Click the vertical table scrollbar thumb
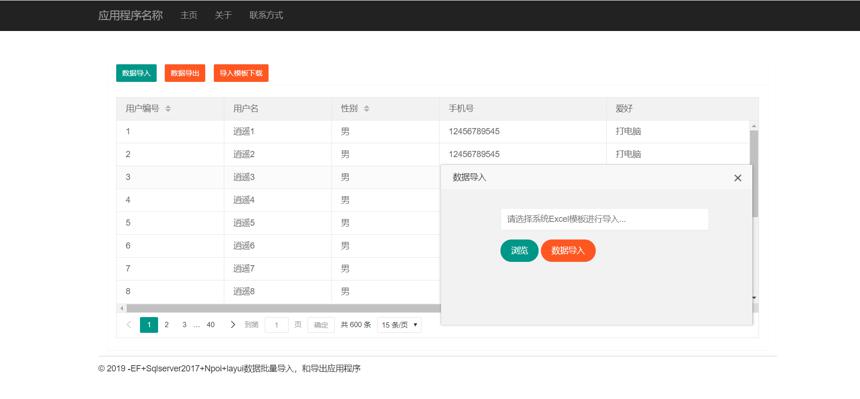Image resolution: width=860 pixels, height=399 pixels. [x=754, y=173]
